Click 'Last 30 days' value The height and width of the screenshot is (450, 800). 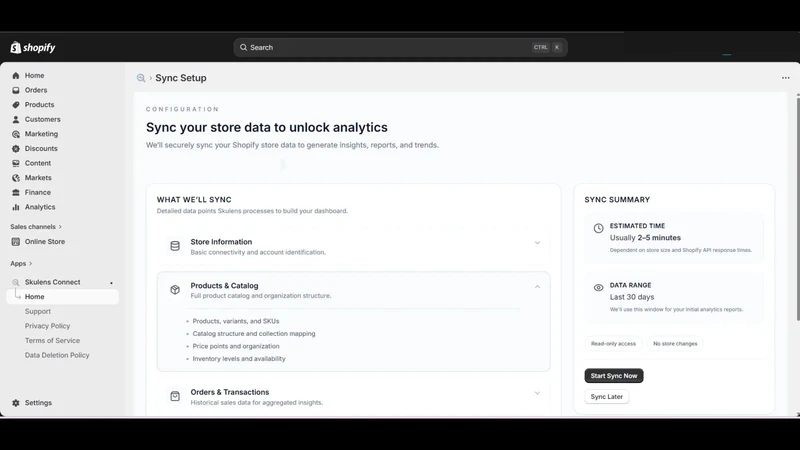pos(632,297)
